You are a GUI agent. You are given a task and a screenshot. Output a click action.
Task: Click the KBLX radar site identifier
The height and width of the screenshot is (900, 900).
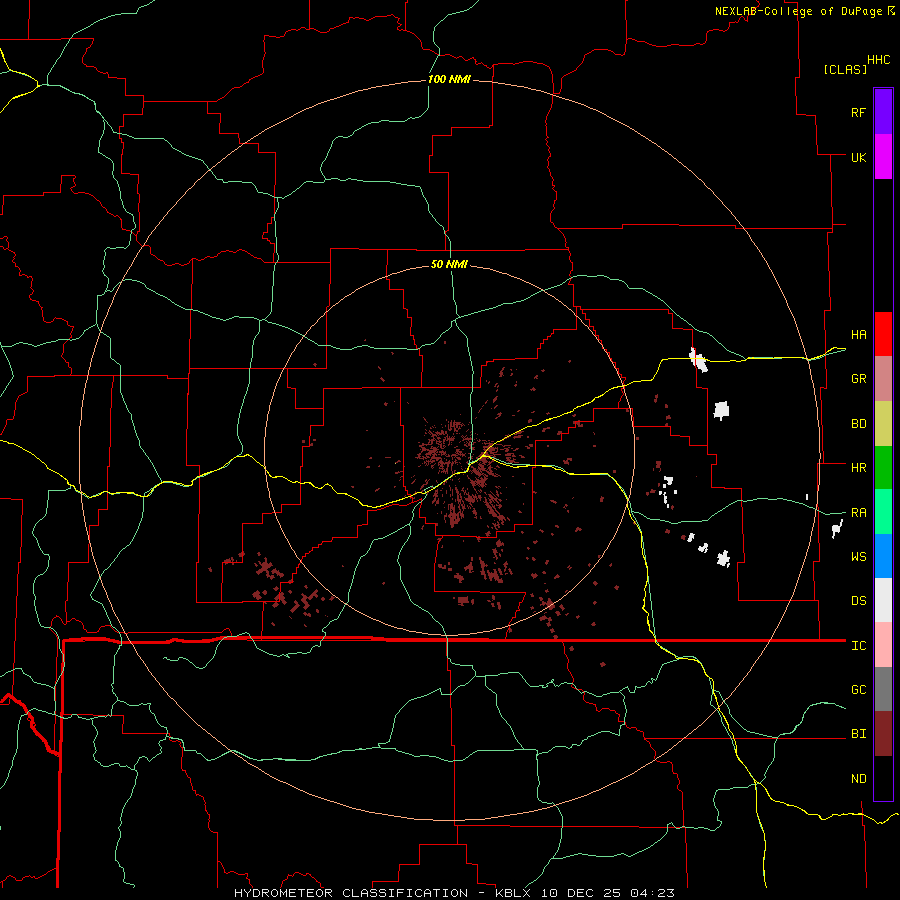click(x=516, y=893)
